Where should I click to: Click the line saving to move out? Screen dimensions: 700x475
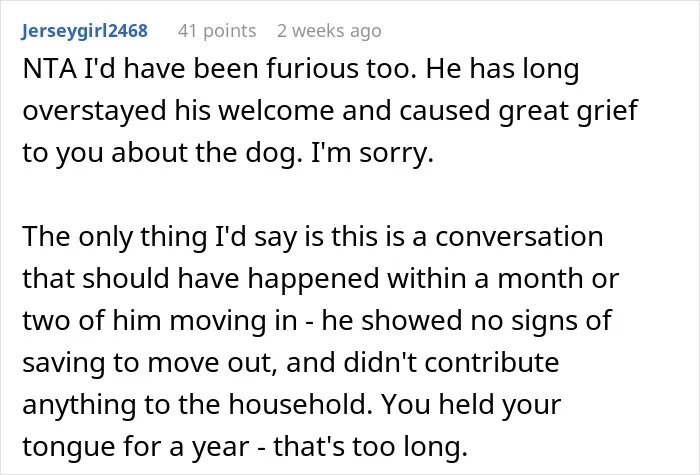(x=291, y=362)
